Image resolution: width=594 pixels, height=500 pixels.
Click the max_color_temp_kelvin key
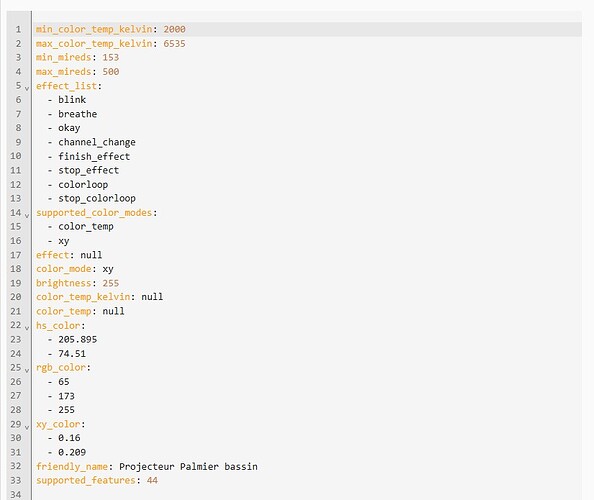click(94, 44)
